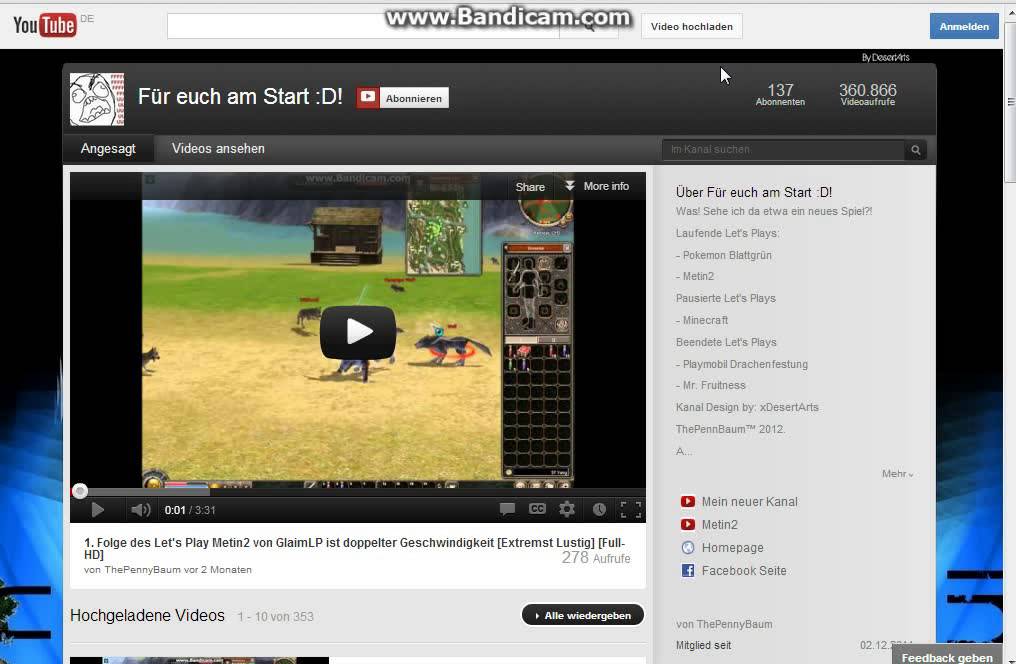Click the '- Minecraft' text line
1016x664 pixels.
[702, 320]
